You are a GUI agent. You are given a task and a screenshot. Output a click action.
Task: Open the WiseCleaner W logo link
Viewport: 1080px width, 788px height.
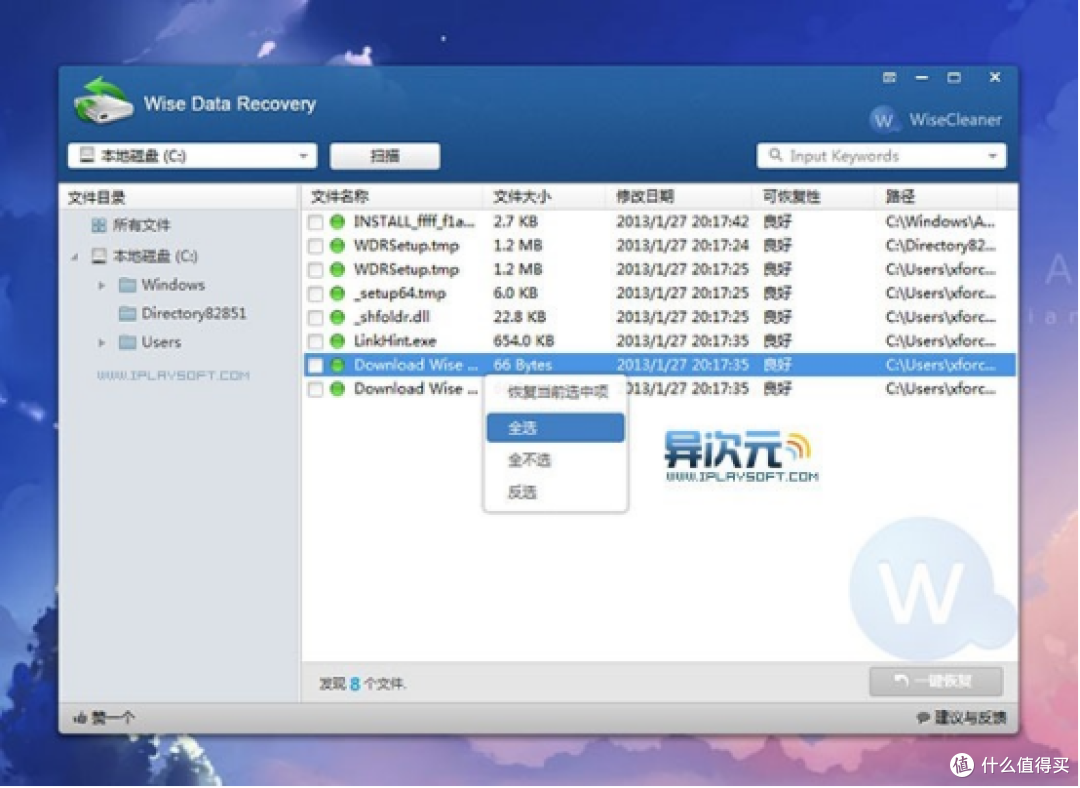click(x=882, y=120)
